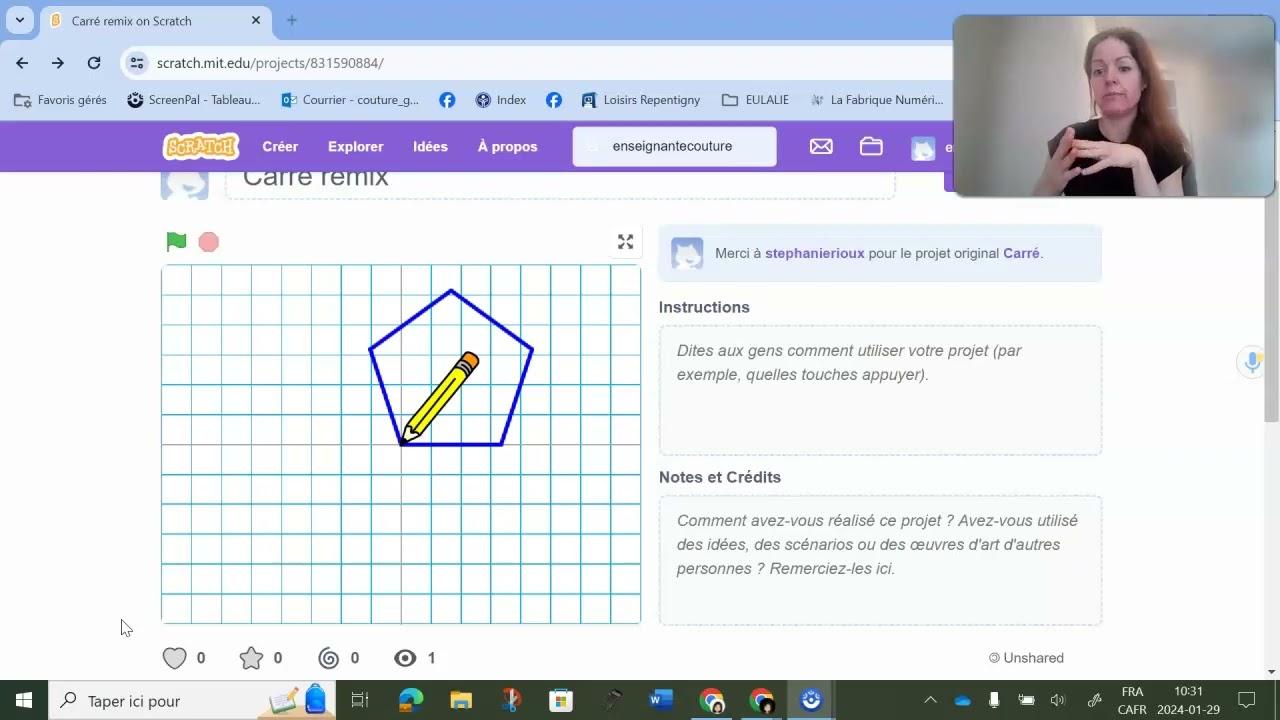Screen dimensions: 1280x720
Task: Open the Explorer menu item
Action: click(x=356, y=146)
